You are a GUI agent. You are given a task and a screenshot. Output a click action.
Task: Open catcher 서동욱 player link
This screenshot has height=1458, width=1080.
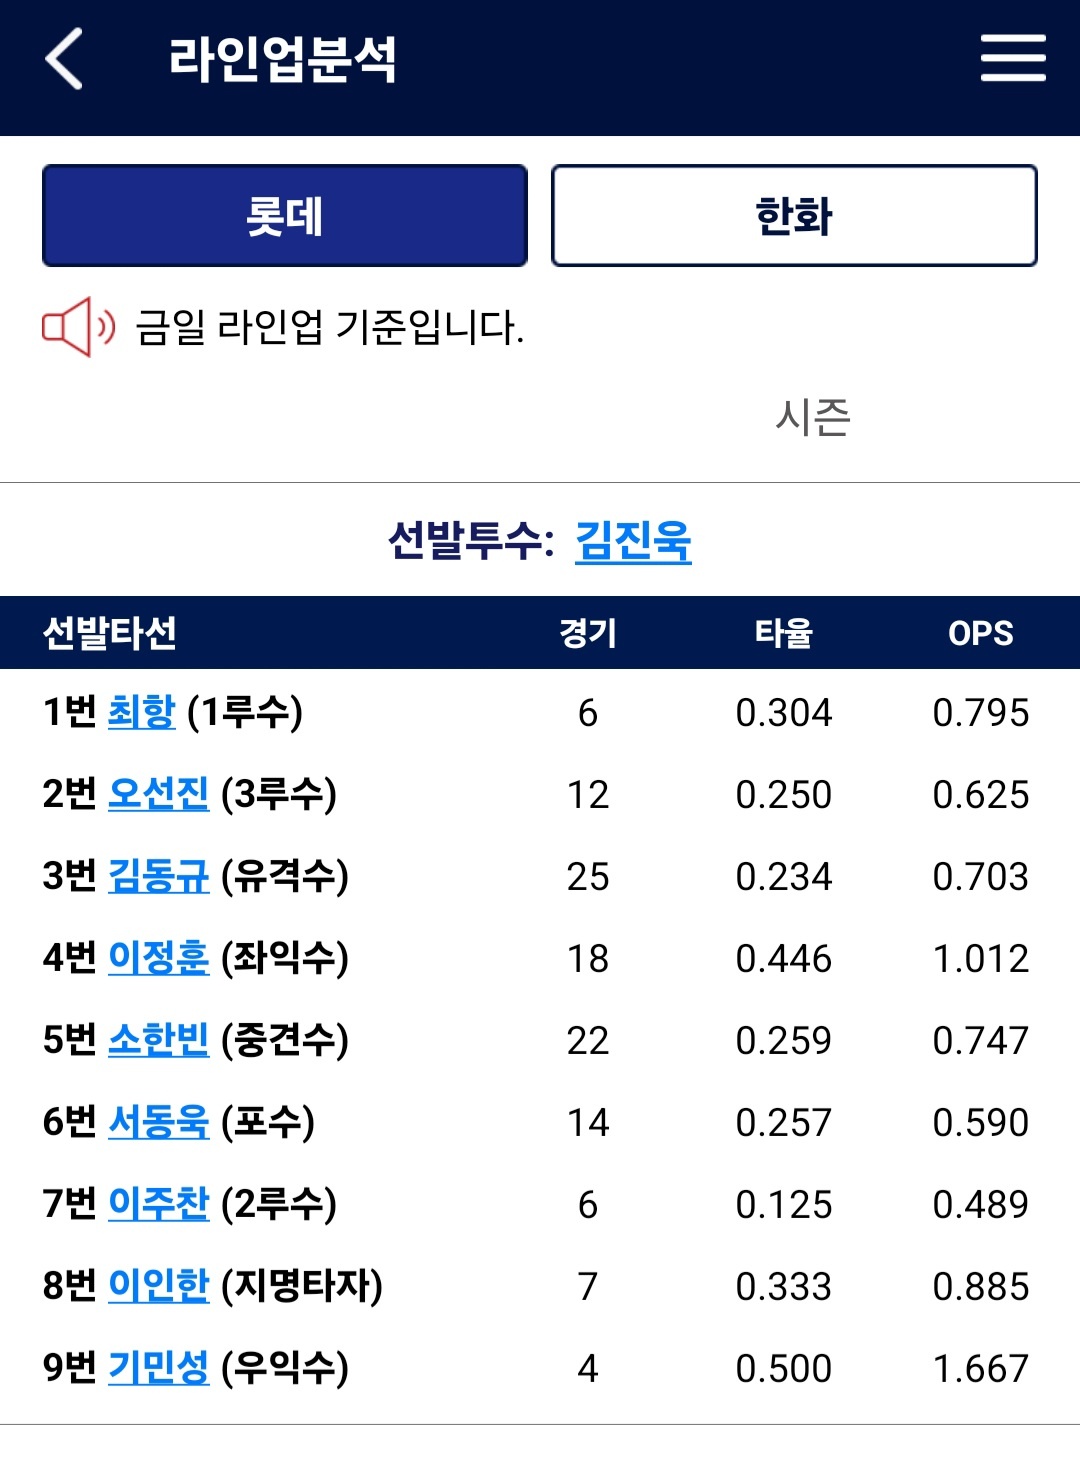158,1122
